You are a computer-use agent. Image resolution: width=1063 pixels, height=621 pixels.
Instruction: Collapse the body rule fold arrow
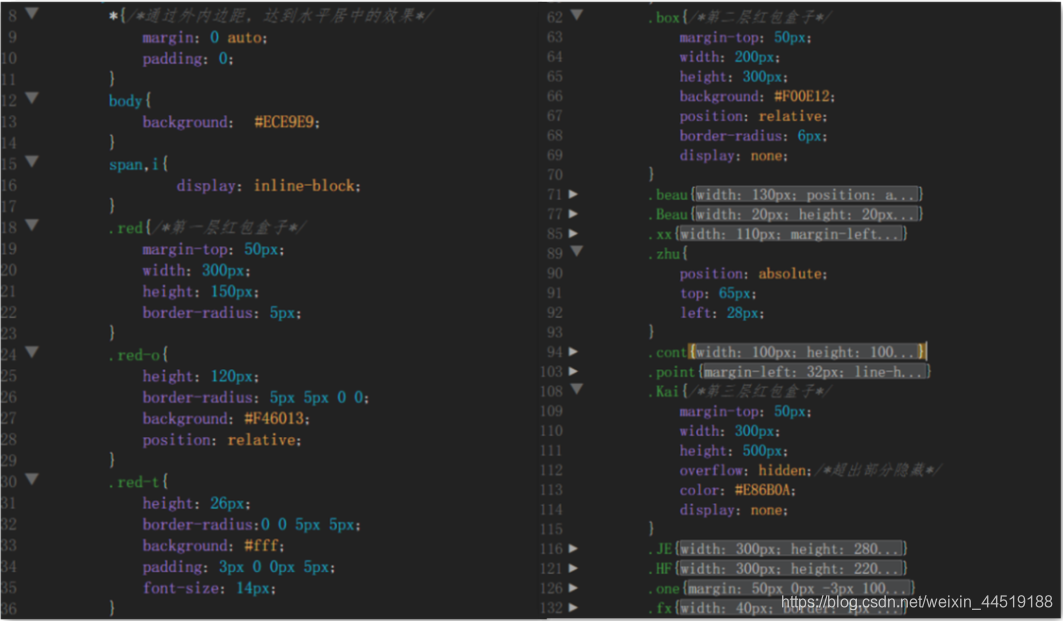32,98
